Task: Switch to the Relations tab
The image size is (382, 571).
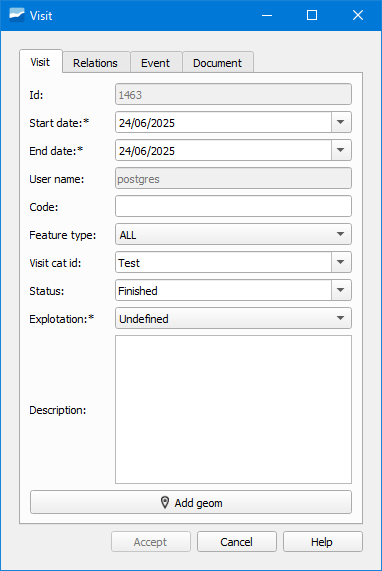Action: [96, 62]
